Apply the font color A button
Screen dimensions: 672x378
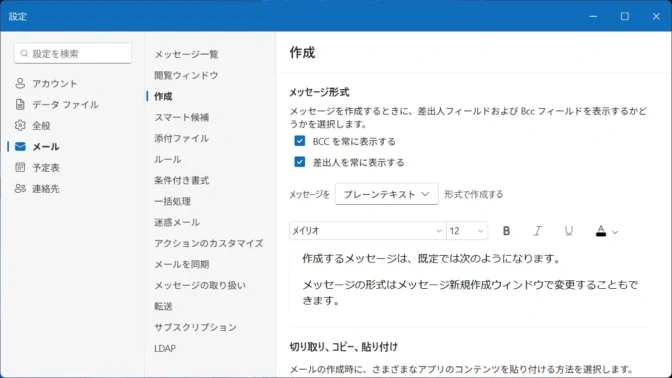[601, 231]
